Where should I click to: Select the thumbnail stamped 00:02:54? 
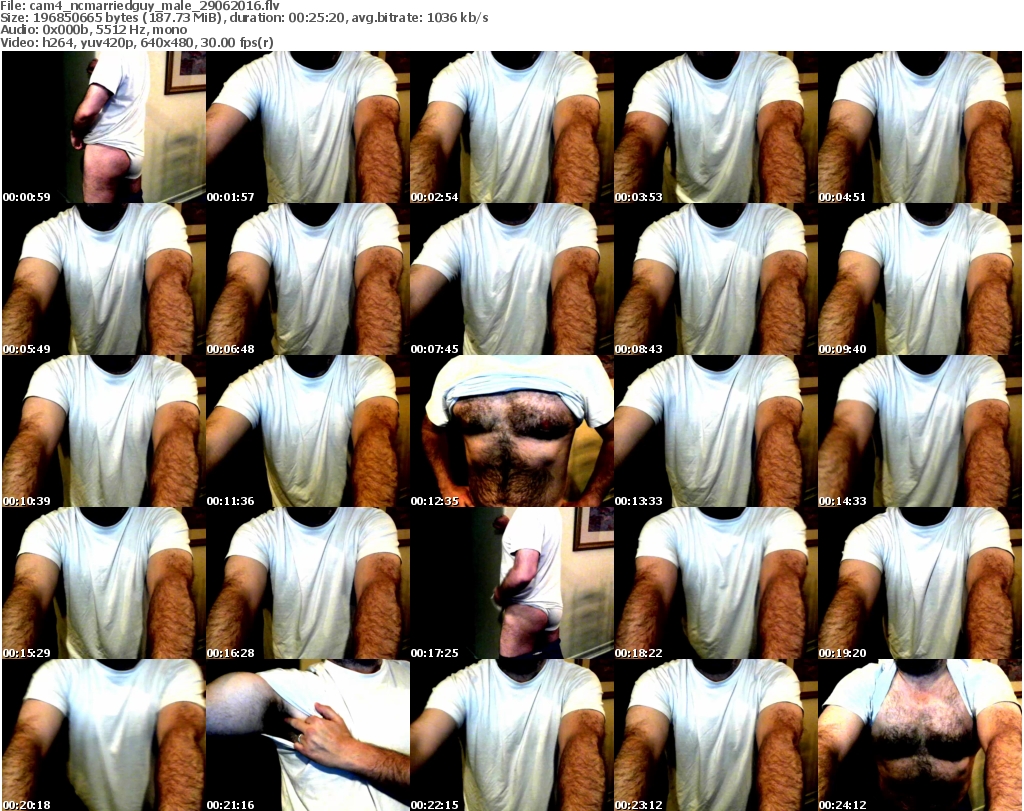tap(511, 127)
